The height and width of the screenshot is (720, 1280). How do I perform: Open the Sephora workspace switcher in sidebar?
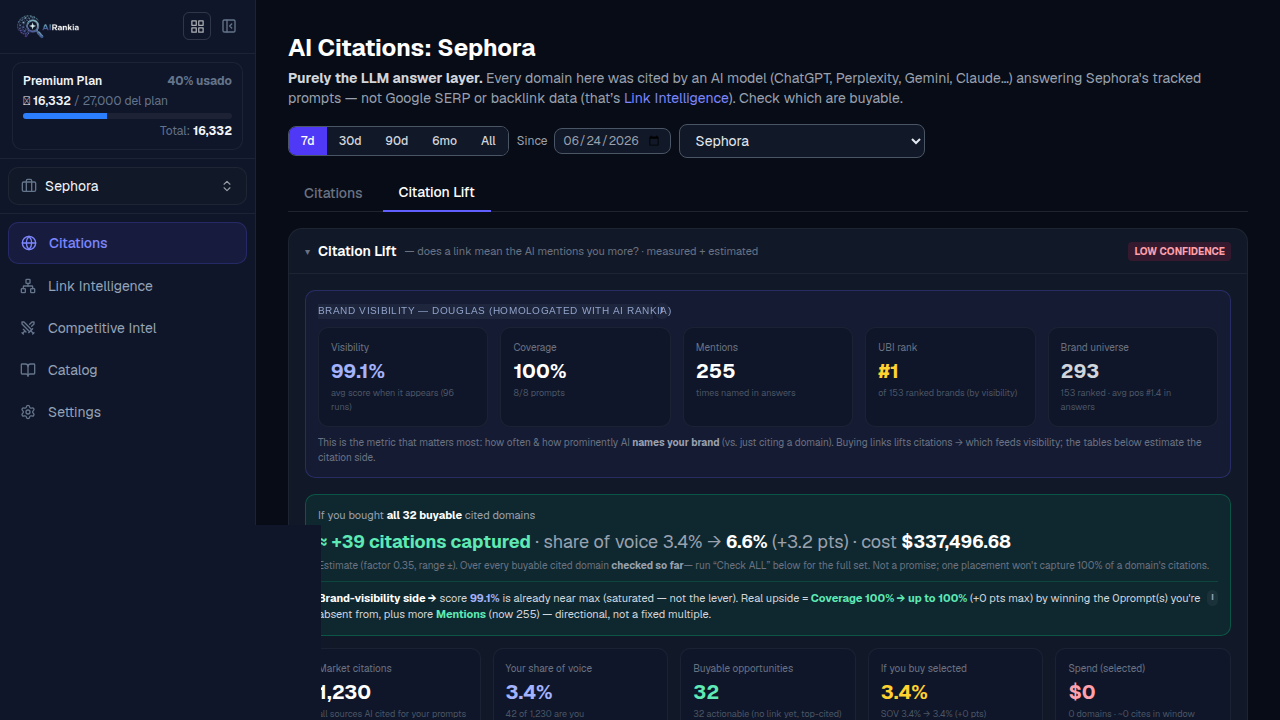click(127, 186)
